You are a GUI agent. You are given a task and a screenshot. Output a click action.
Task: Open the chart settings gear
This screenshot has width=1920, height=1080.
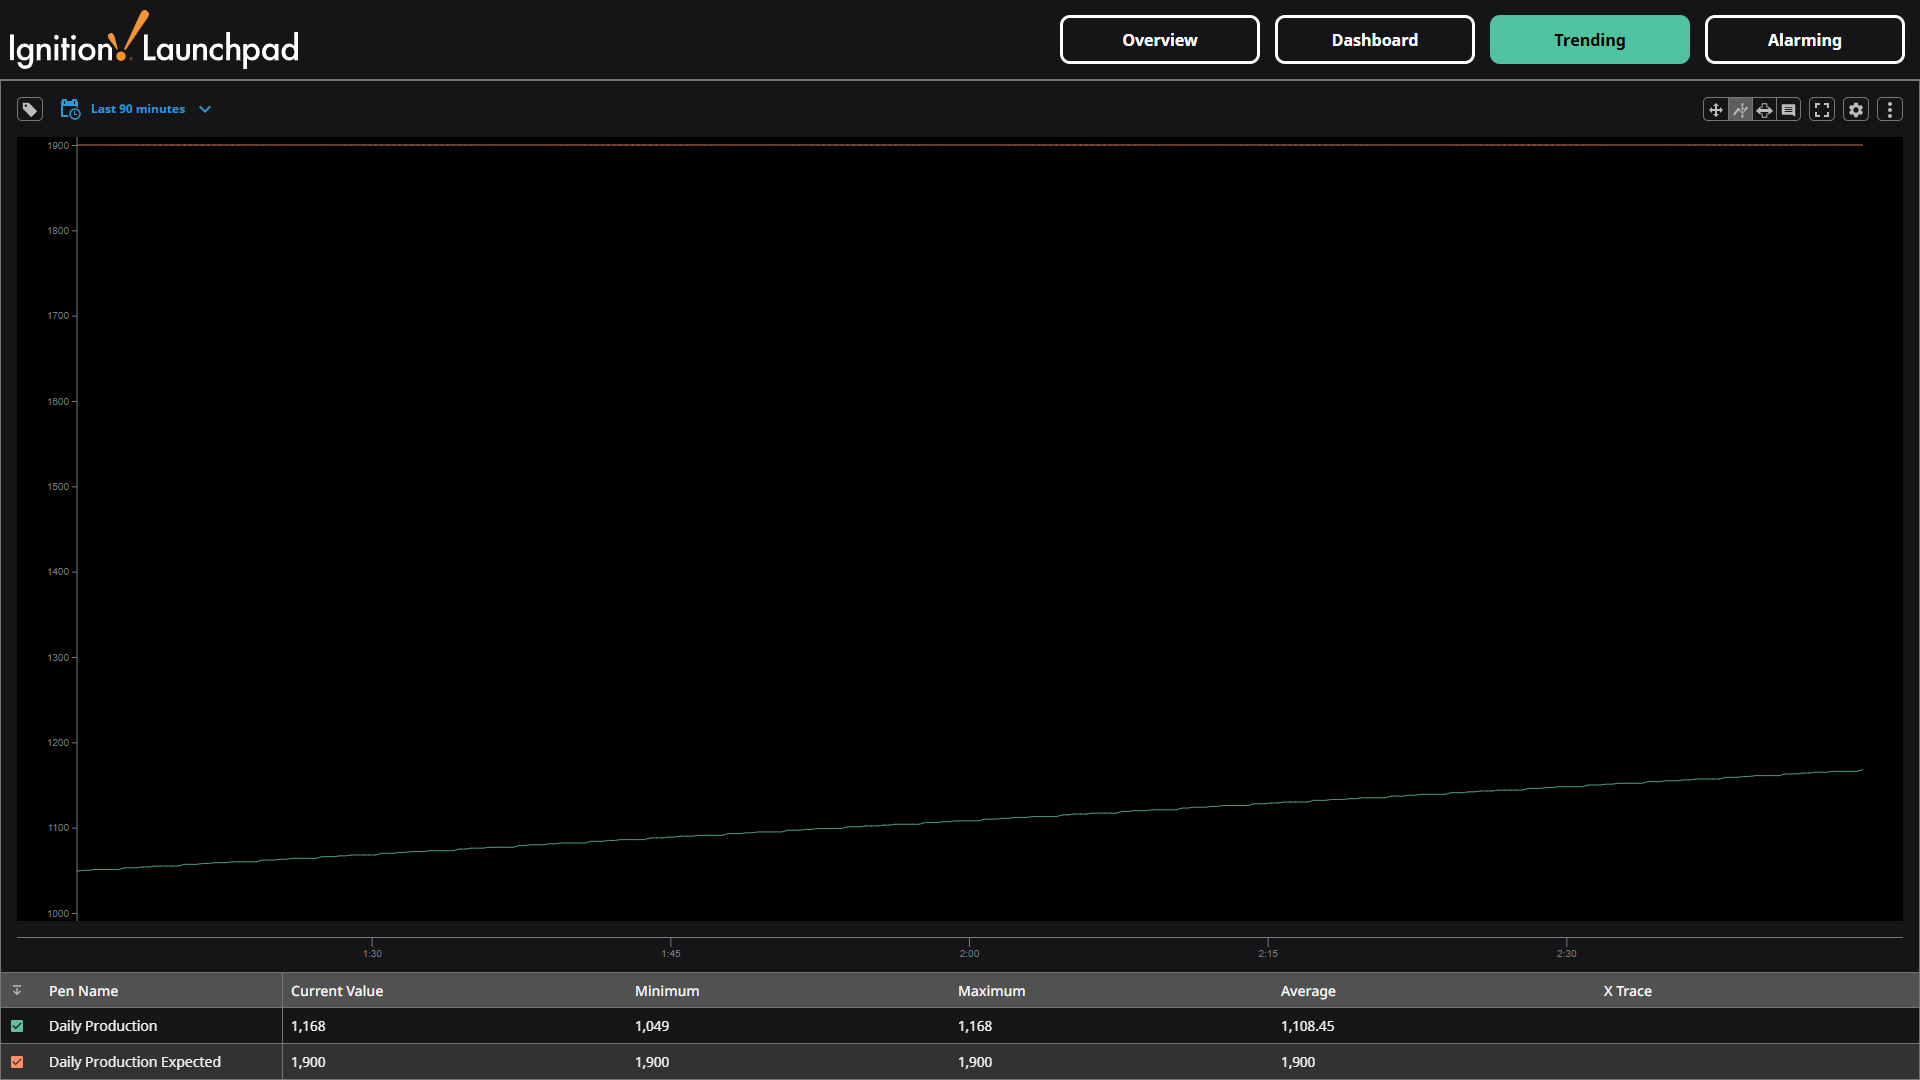click(1856, 110)
